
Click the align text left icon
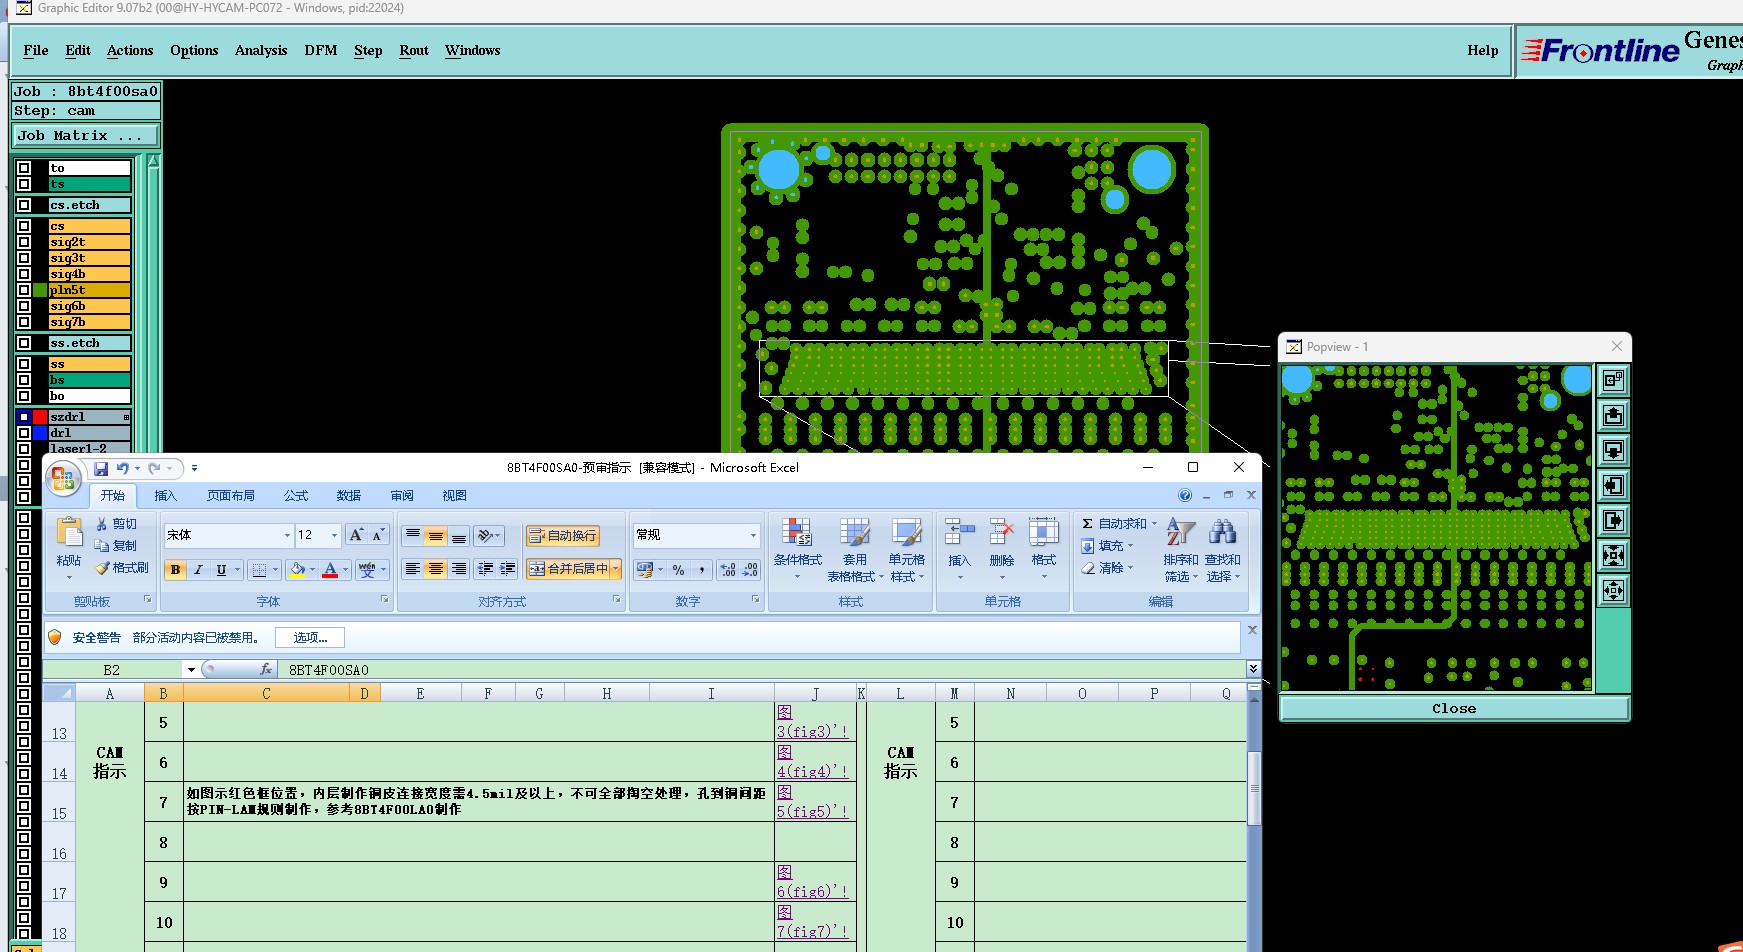coord(412,569)
